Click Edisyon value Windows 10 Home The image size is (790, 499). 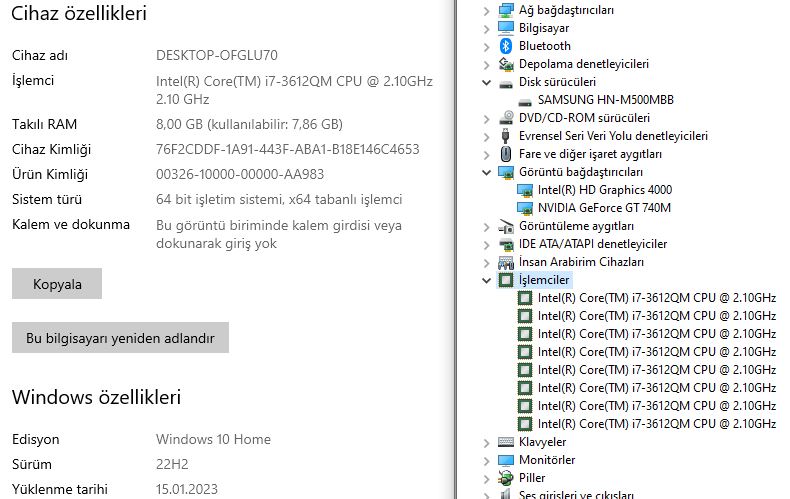click(213, 440)
